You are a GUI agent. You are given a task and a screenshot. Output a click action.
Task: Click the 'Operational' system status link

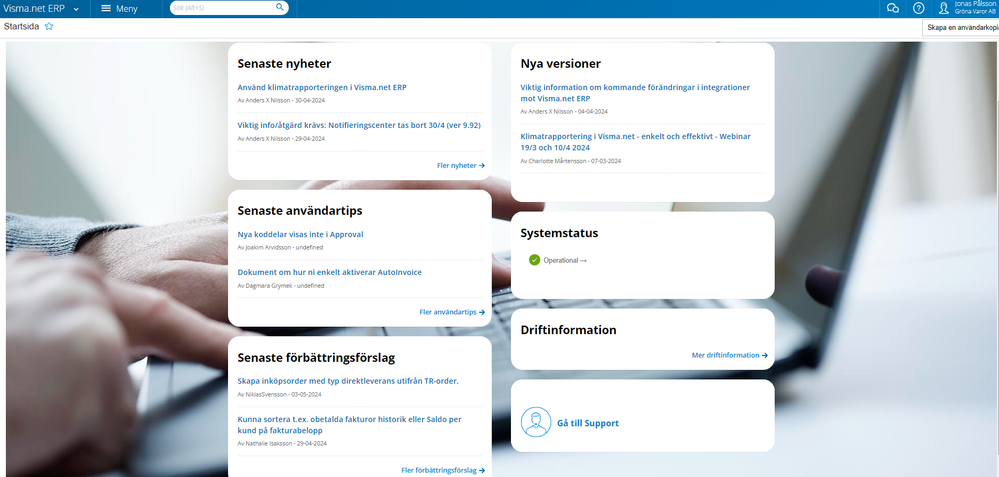click(x=564, y=260)
